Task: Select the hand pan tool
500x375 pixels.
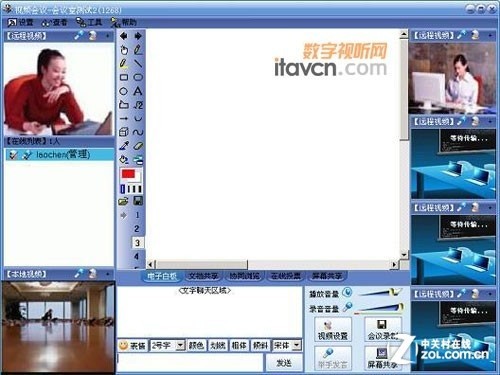Action: tap(124, 50)
